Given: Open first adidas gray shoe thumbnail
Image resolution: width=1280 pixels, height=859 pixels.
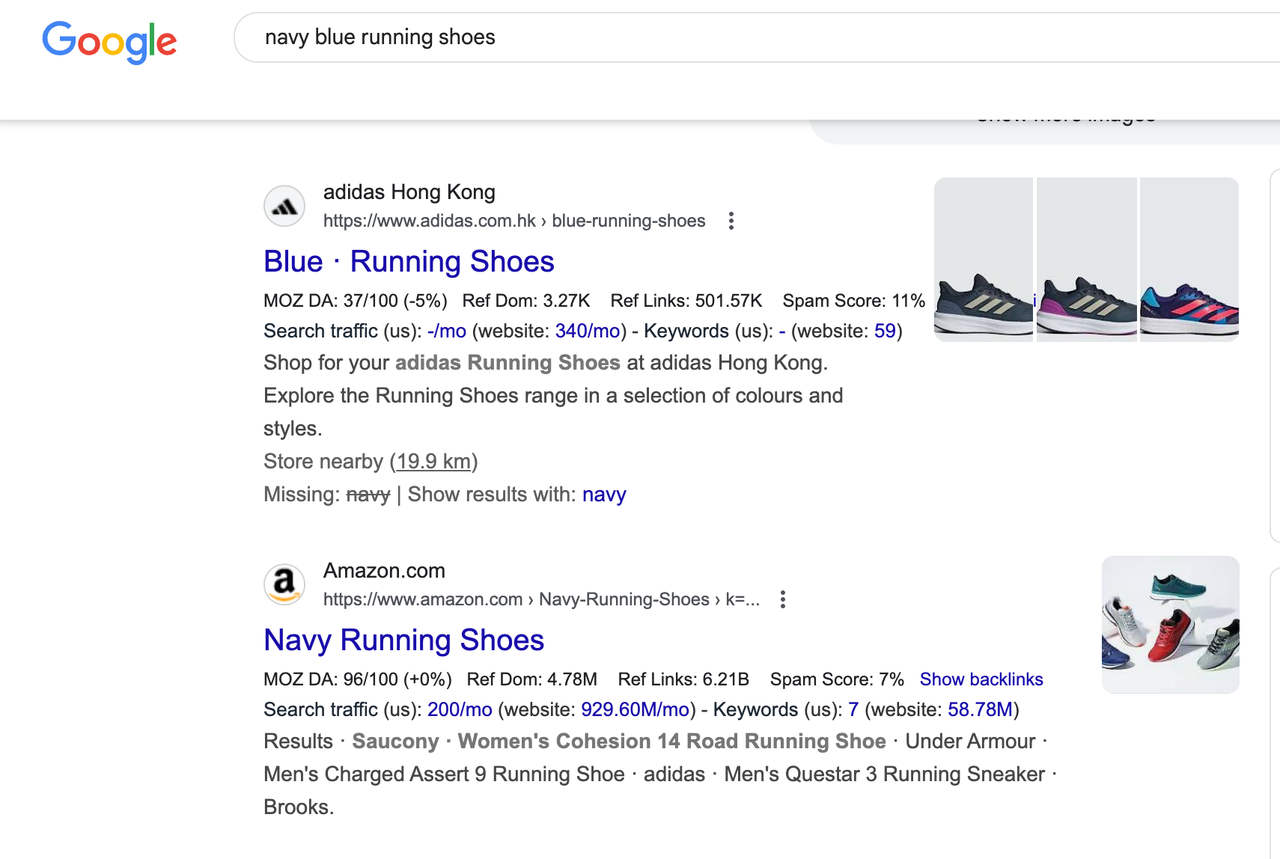Looking at the screenshot, I should (x=984, y=259).
